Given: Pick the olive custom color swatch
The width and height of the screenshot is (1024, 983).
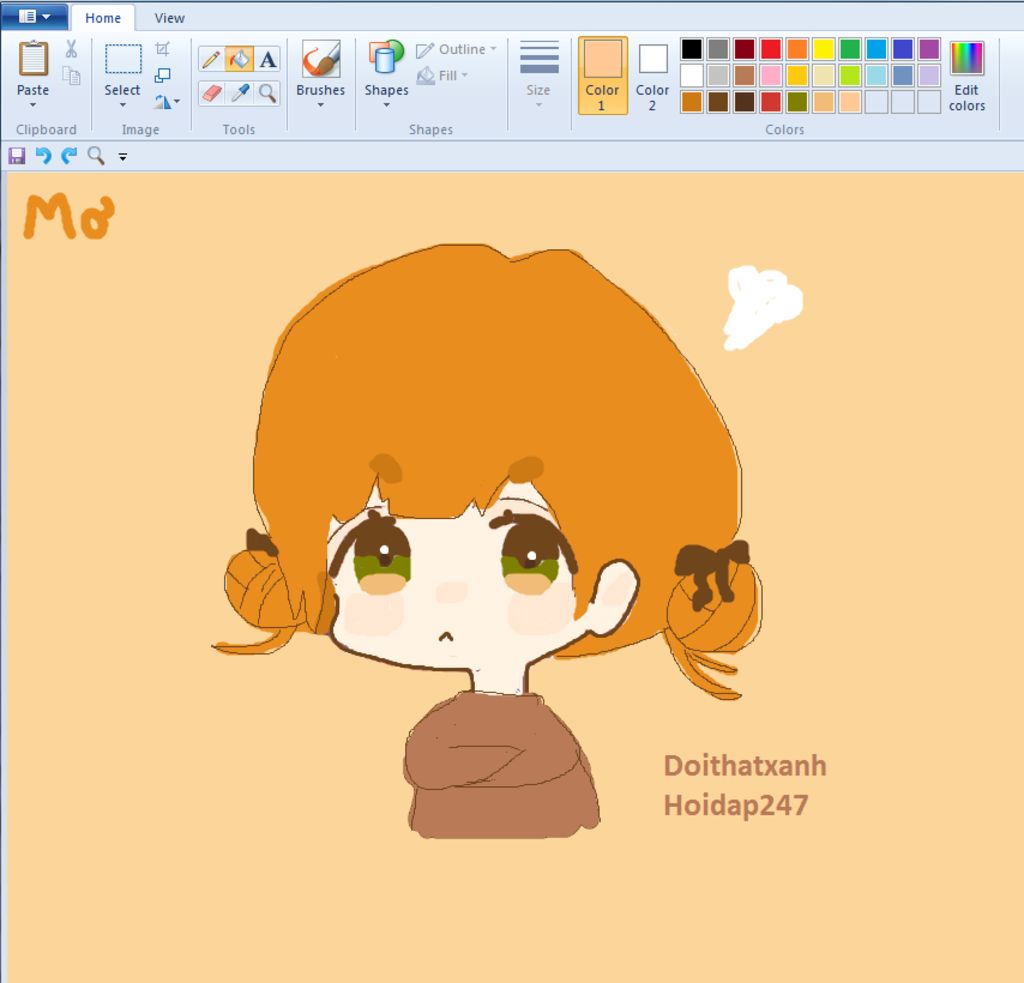Looking at the screenshot, I should (x=797, y=102).
